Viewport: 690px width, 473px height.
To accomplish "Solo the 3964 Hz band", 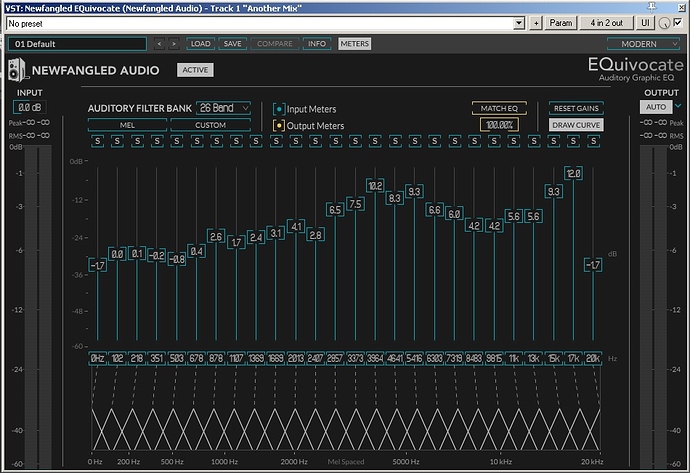I will pos(375,141).
